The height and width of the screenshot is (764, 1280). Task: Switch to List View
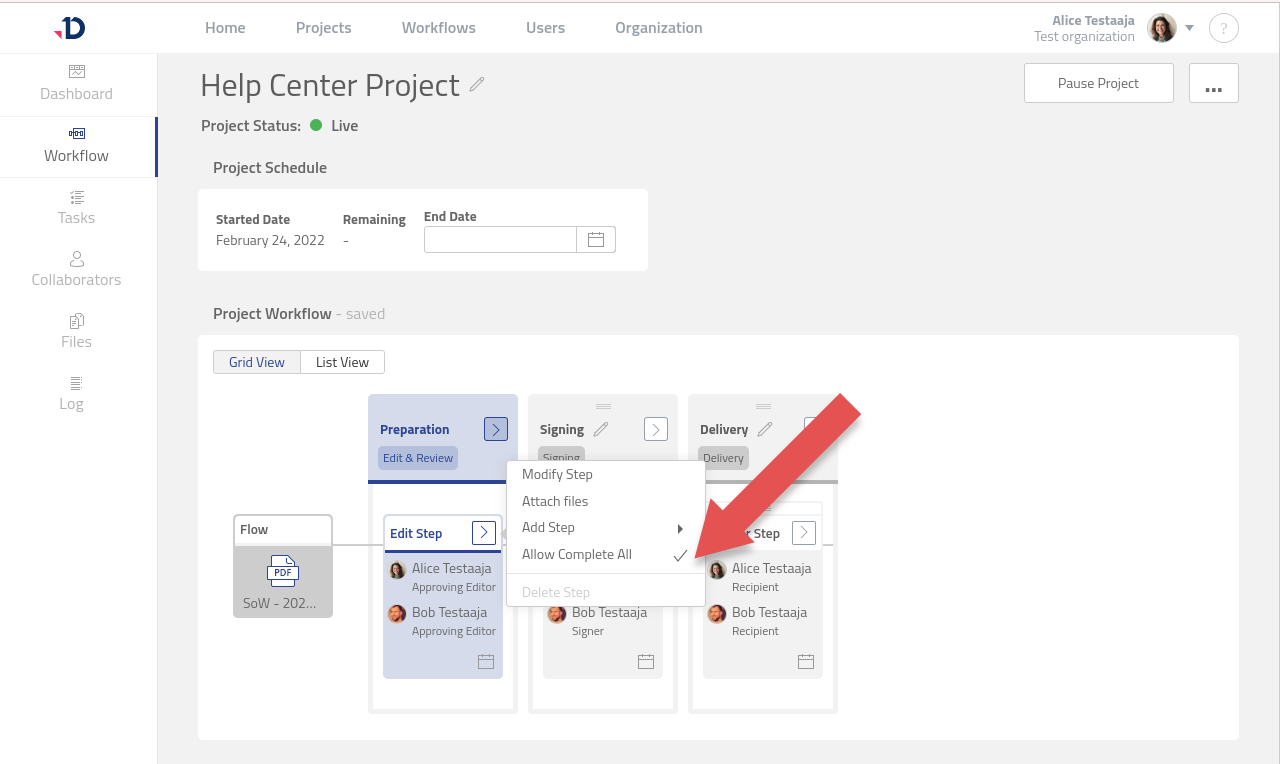[x=342, y=362]
